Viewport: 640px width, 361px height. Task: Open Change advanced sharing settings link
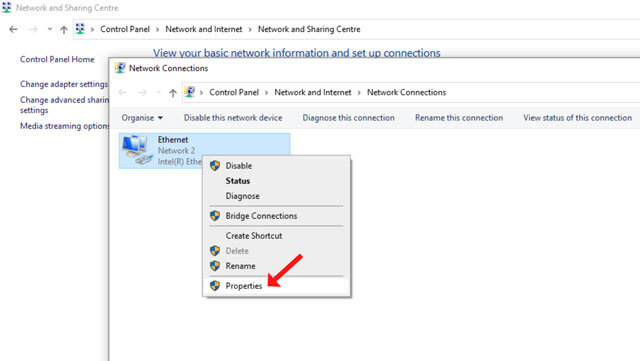64,105
